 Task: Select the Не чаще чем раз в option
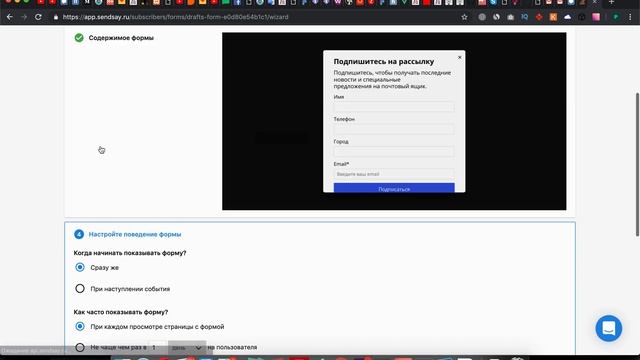pyautogui.click(x=80, y=347)
